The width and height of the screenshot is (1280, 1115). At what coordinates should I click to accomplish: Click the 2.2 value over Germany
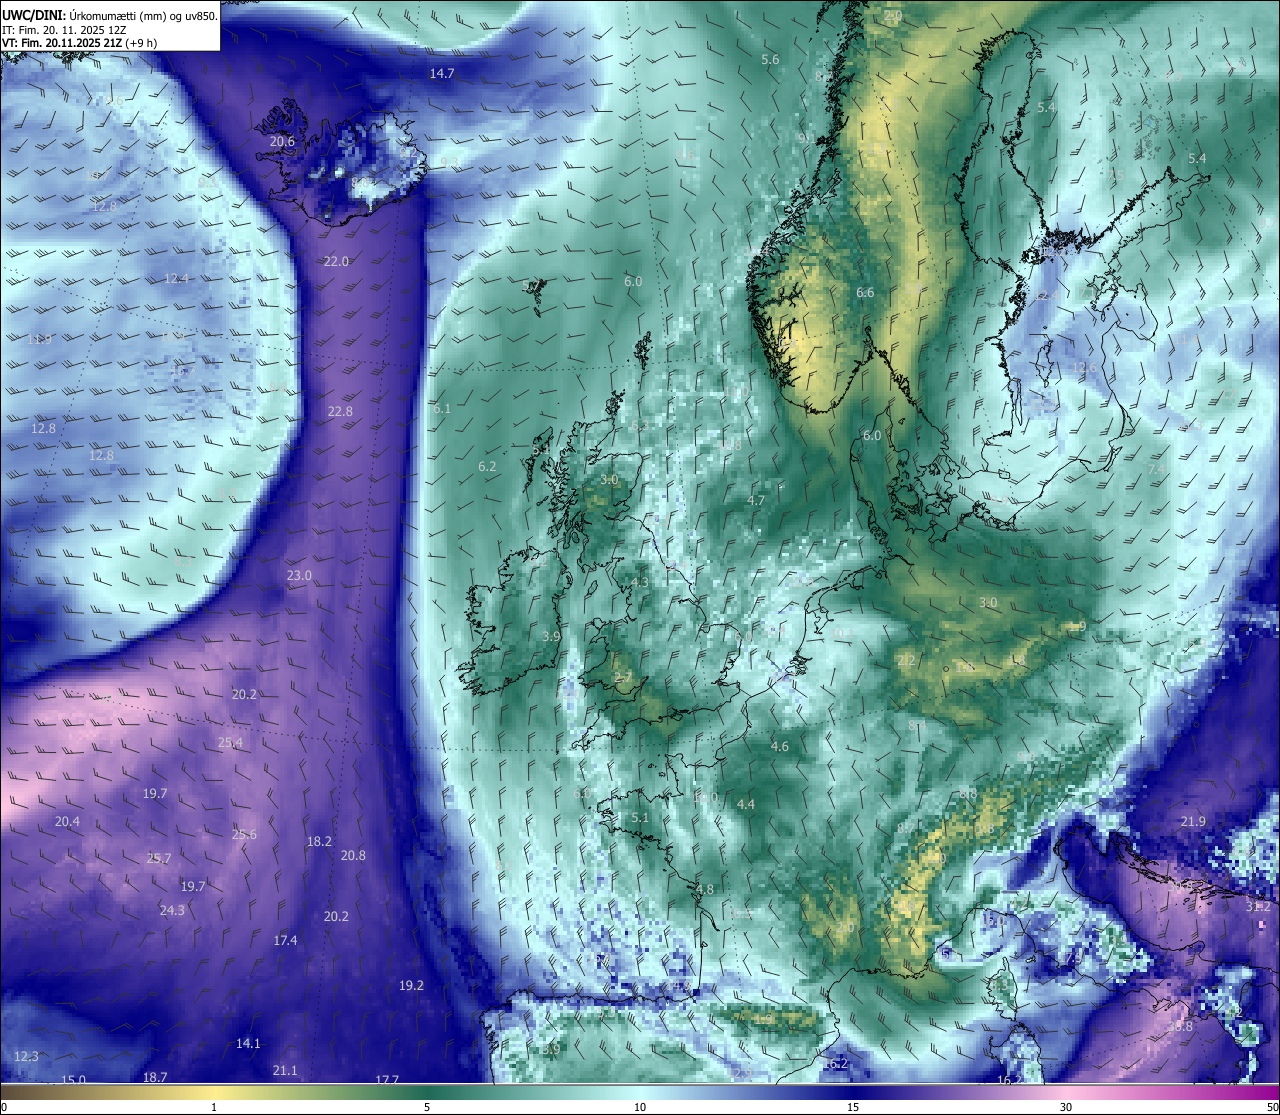907,661
